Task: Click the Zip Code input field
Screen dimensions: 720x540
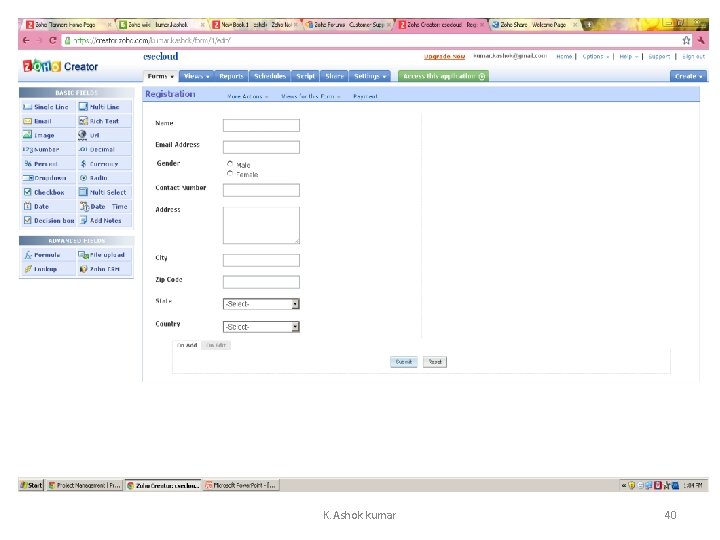Action: (261, 282)
